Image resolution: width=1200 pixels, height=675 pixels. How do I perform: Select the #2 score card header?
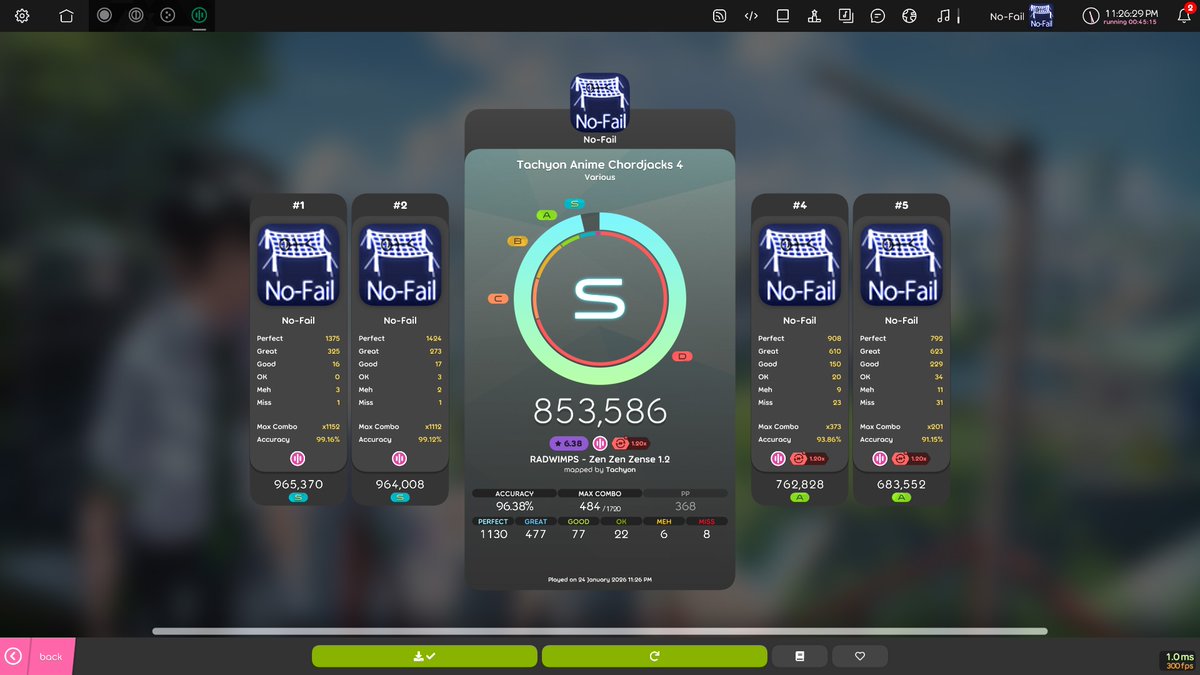[400, 205]
